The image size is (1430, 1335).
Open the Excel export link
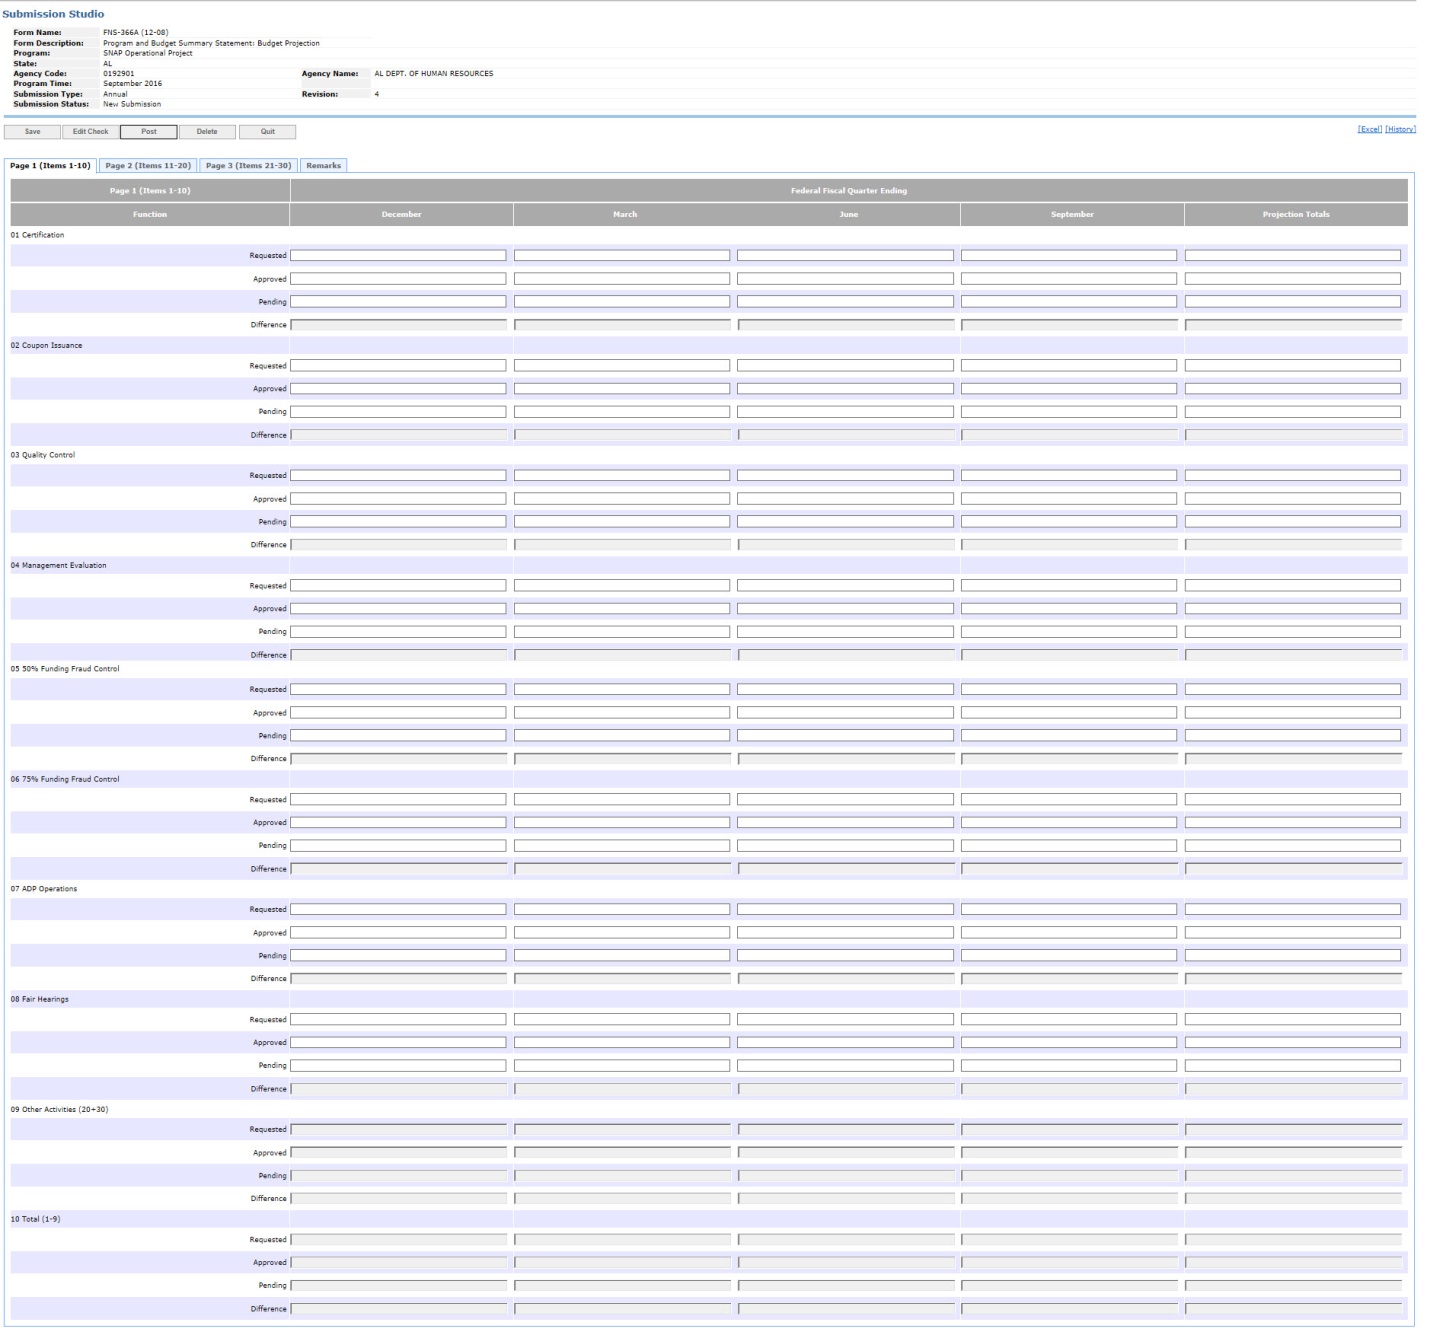coord(1369,129)
